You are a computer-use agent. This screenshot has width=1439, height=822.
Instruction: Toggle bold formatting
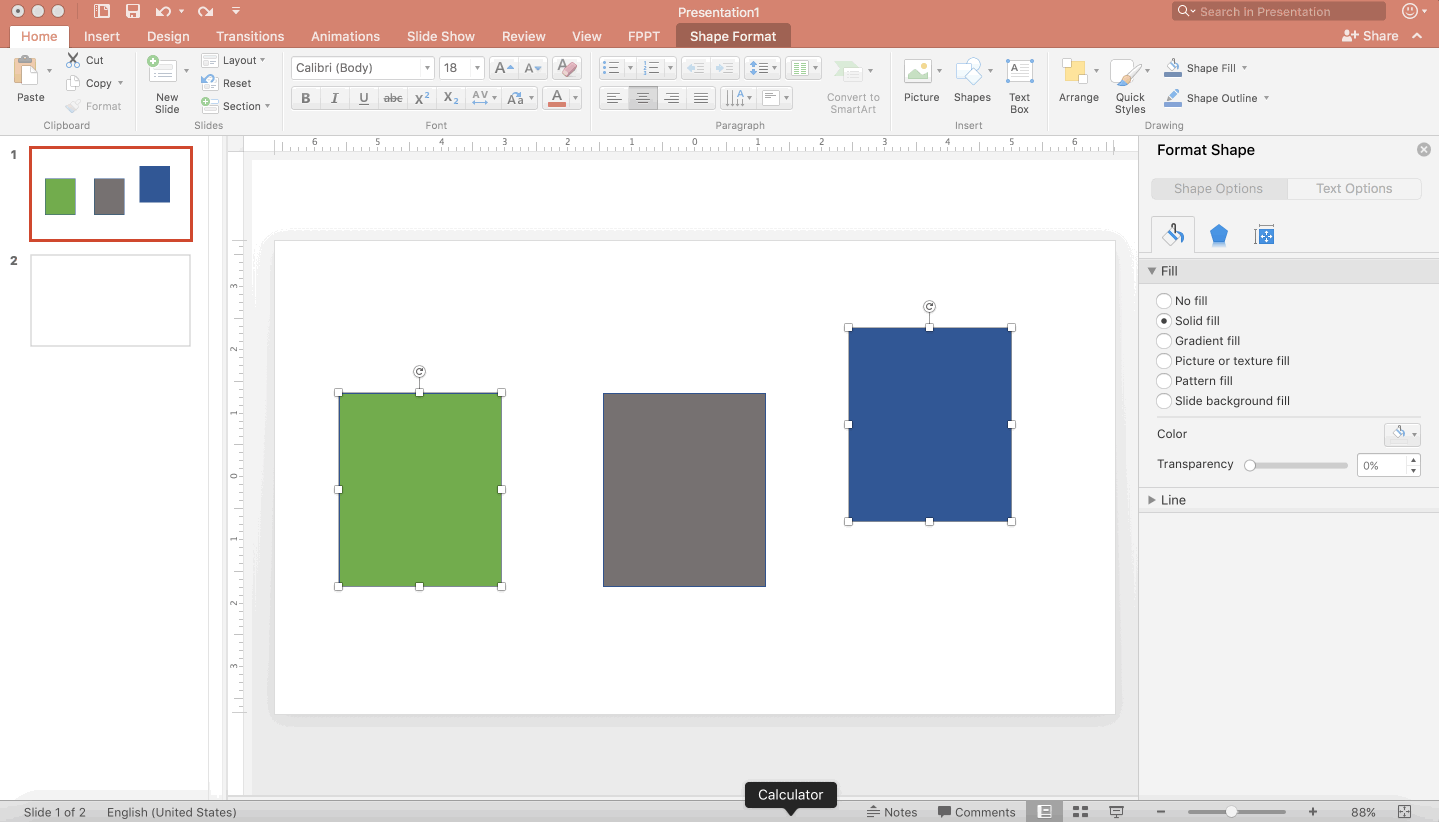(305, 98)
